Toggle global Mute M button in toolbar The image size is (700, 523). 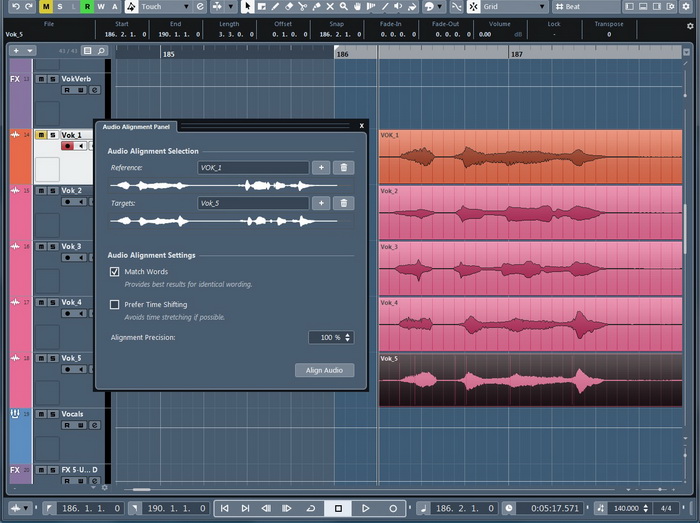(x=46, y=7)
